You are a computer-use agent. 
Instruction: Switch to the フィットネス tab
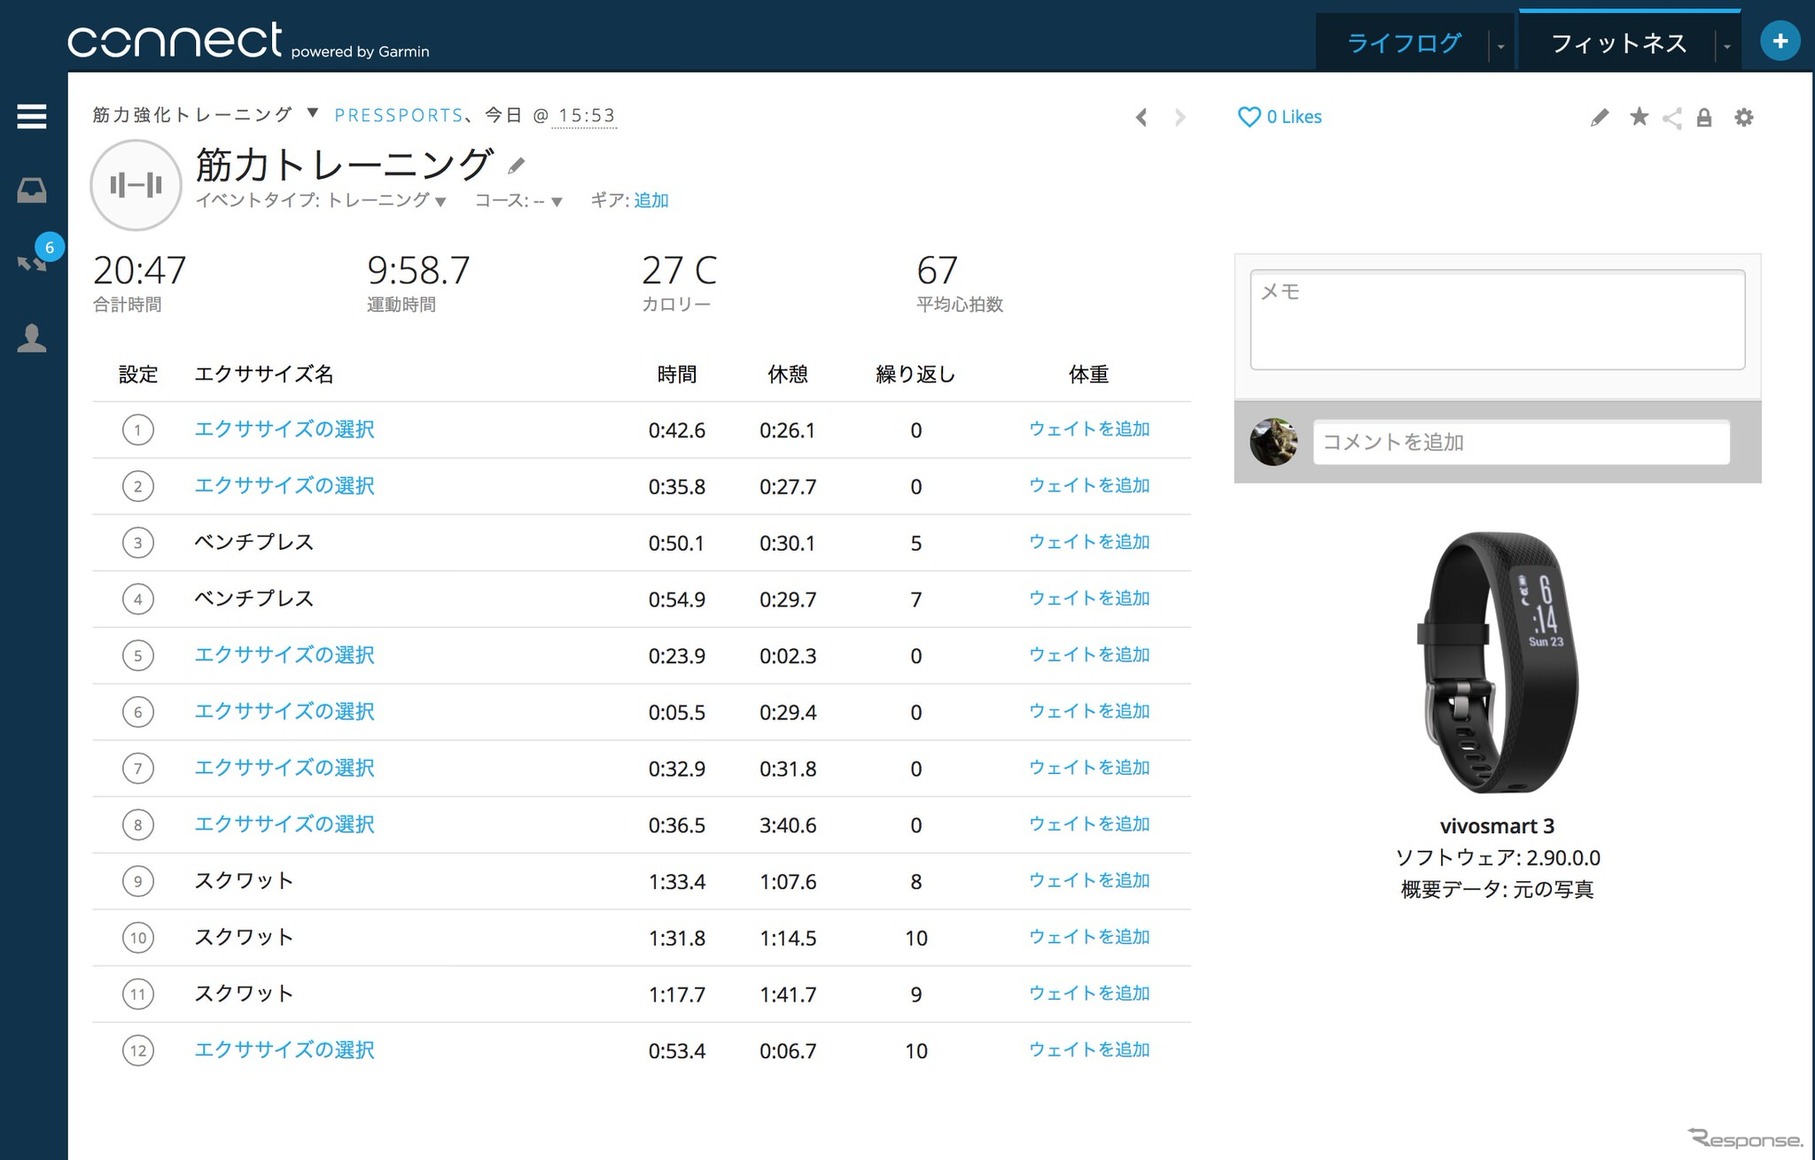pos(1618,43)
